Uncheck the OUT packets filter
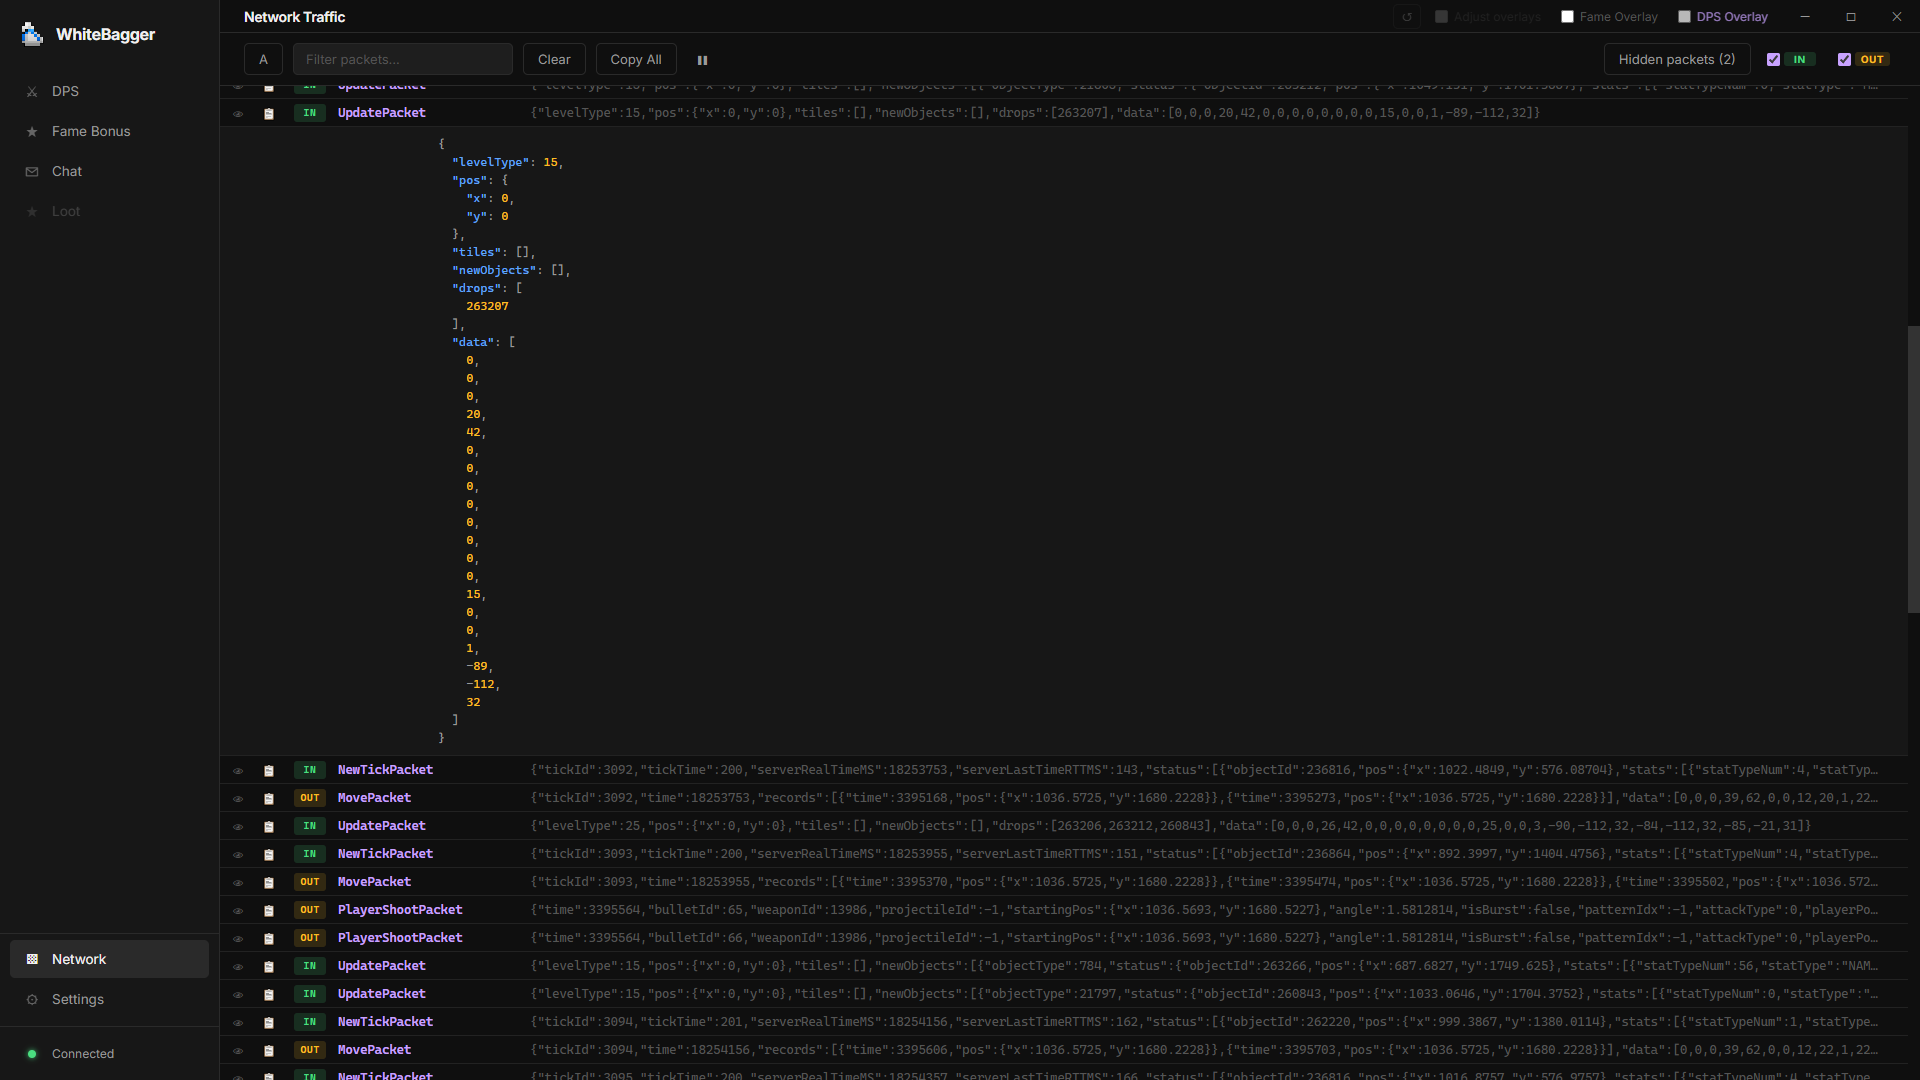1920x1080 pixels. tap(1844, 60)
